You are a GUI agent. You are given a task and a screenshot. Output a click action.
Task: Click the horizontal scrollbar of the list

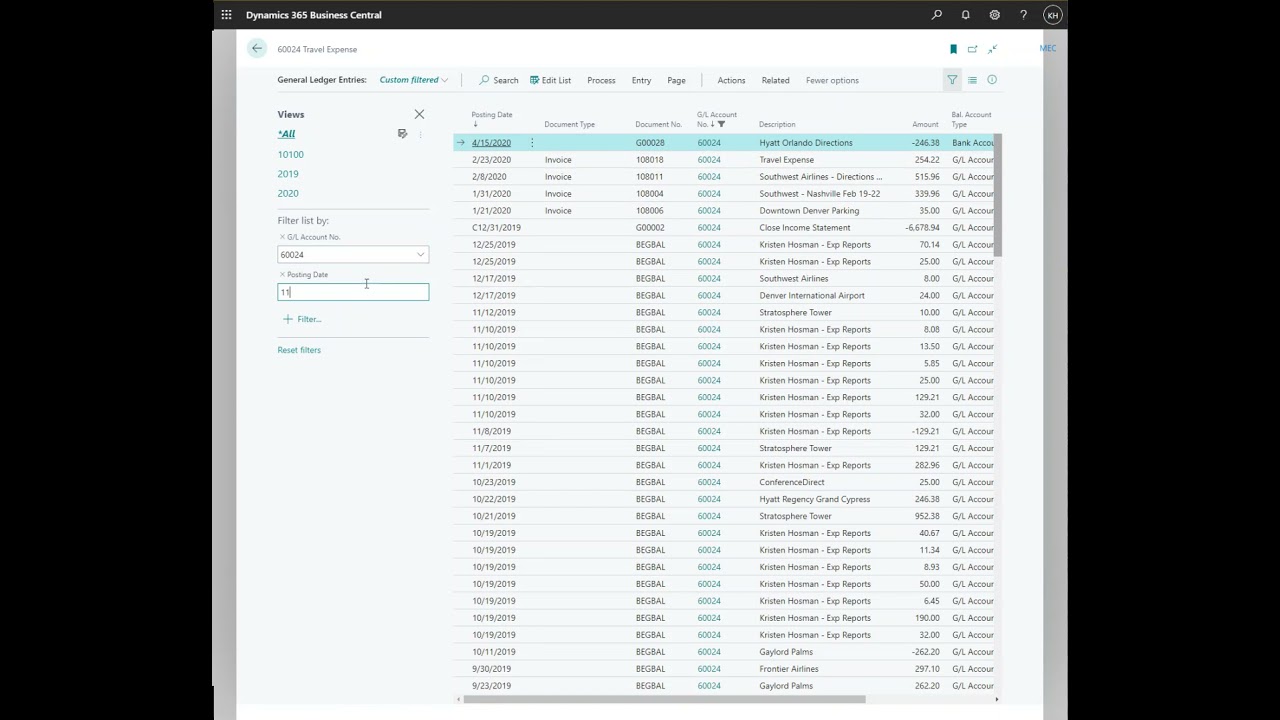(x=662, y=699)
